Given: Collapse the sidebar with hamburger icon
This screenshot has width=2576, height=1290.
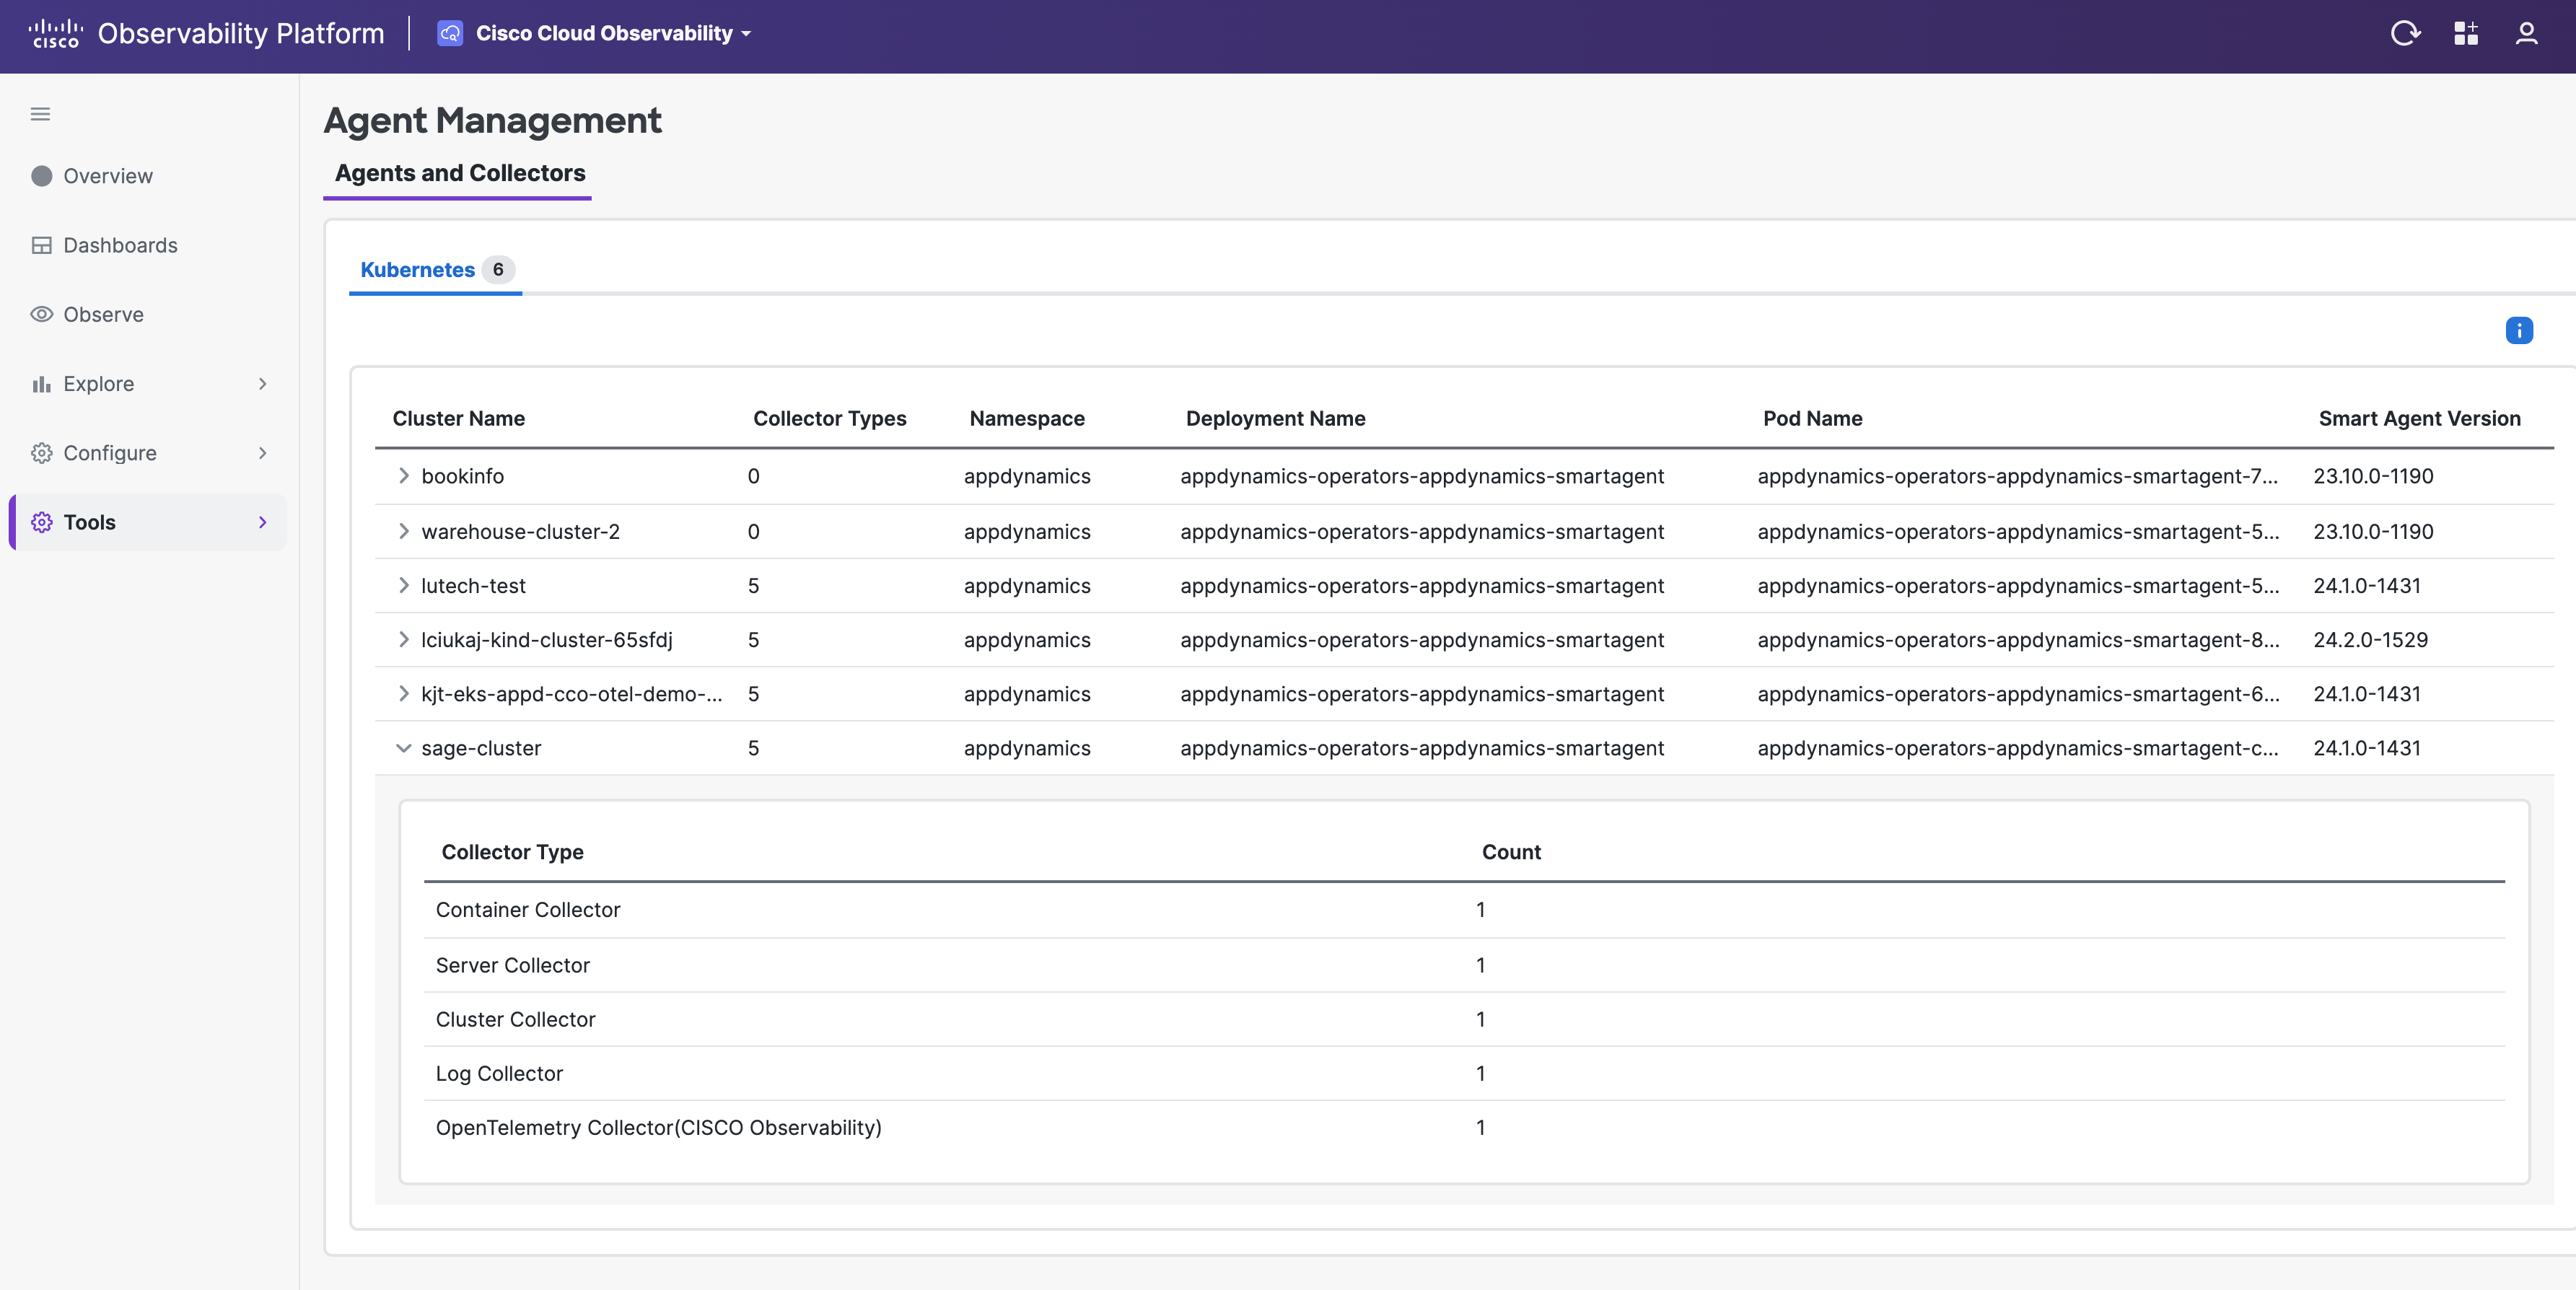Looking at the screenshot, I should (x=40, y=114).
